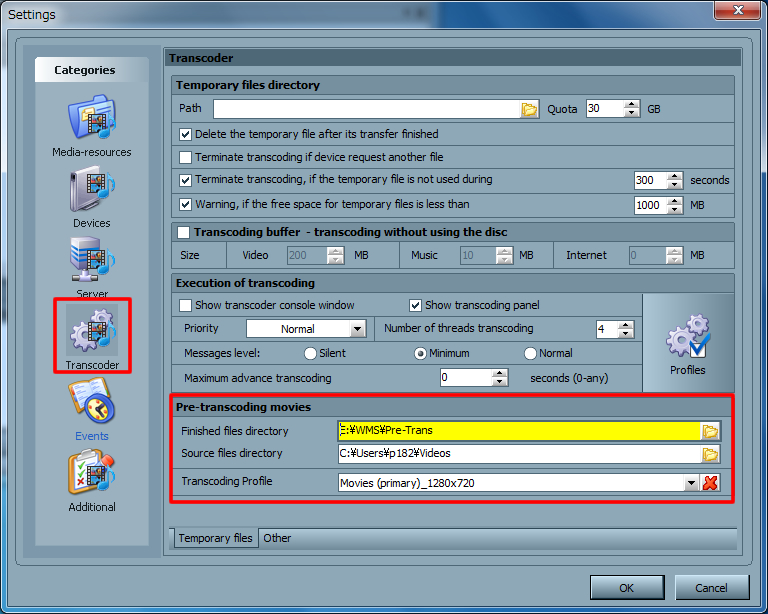
Task: Expand the Priority dropdown
Action: click(357, 329)
